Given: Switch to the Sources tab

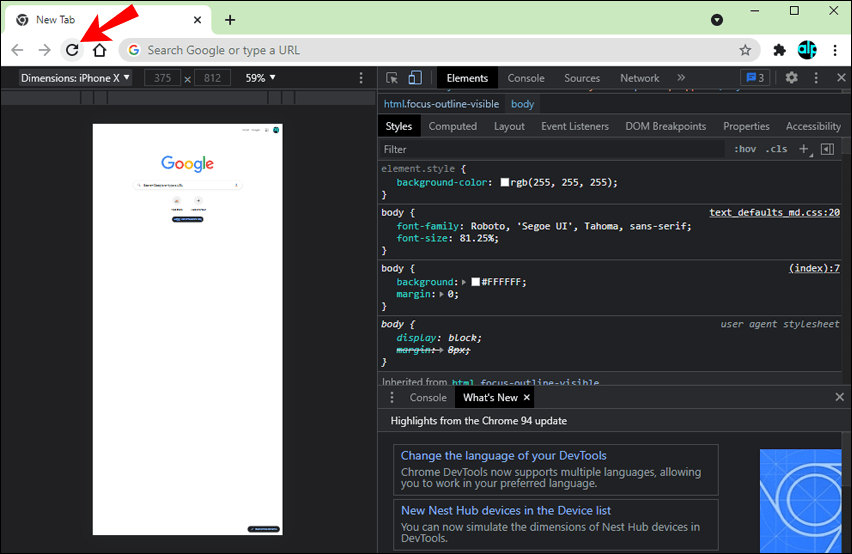Looking at the screenshot, I should pos(582,78).
